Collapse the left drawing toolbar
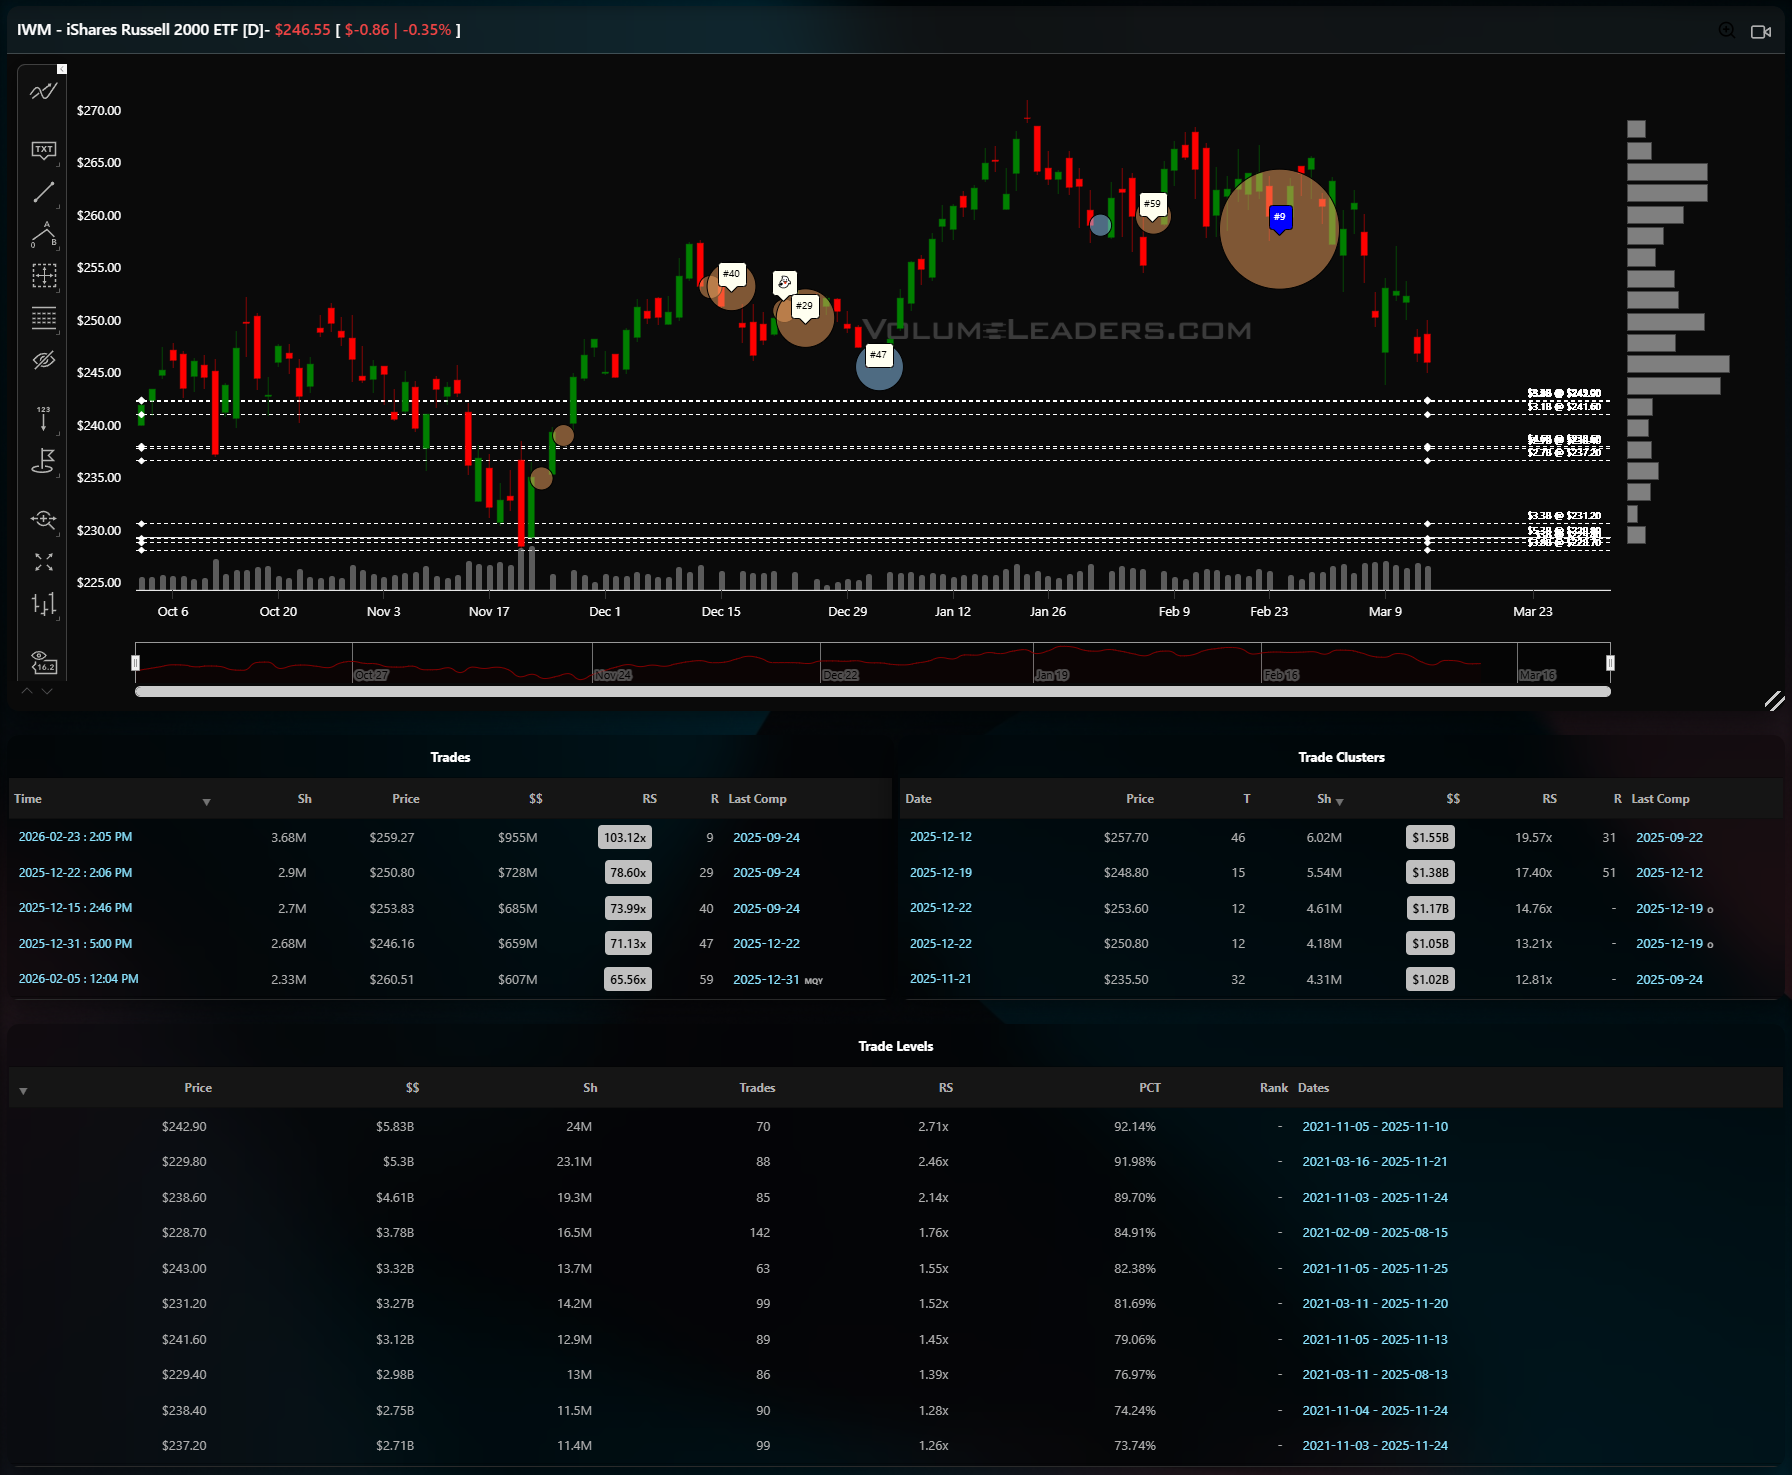This screenshot has height=1475, width=1792. click(x=62, y=69)
